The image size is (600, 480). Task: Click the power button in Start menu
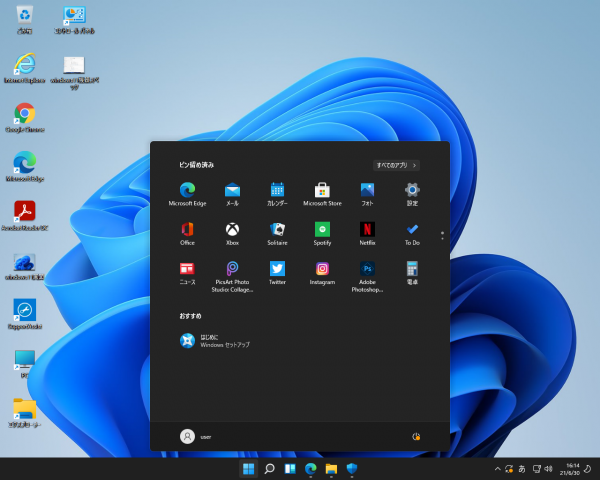click(x=416, y=437)
